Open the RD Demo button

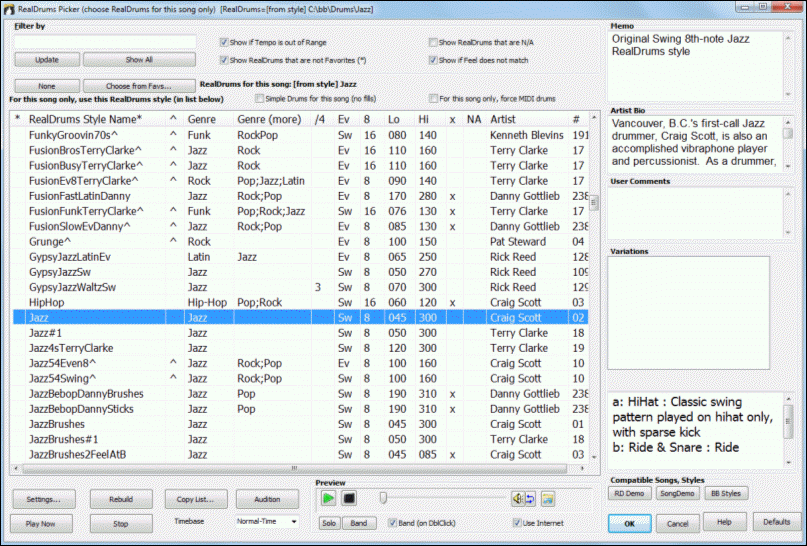pyautogui.click(x=629, y=493)
